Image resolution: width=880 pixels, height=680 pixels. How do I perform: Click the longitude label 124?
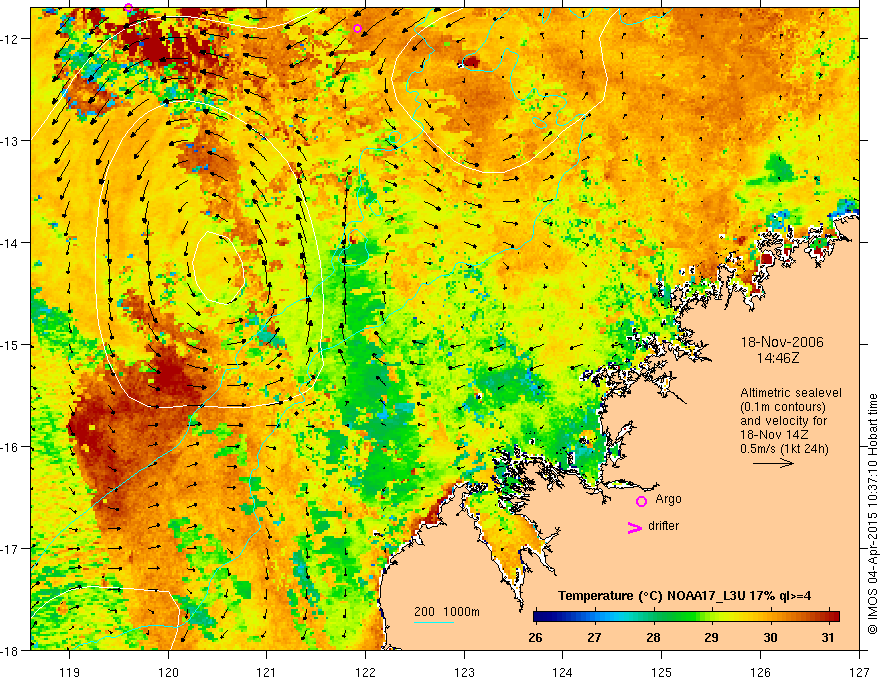[x=563, y=672]
